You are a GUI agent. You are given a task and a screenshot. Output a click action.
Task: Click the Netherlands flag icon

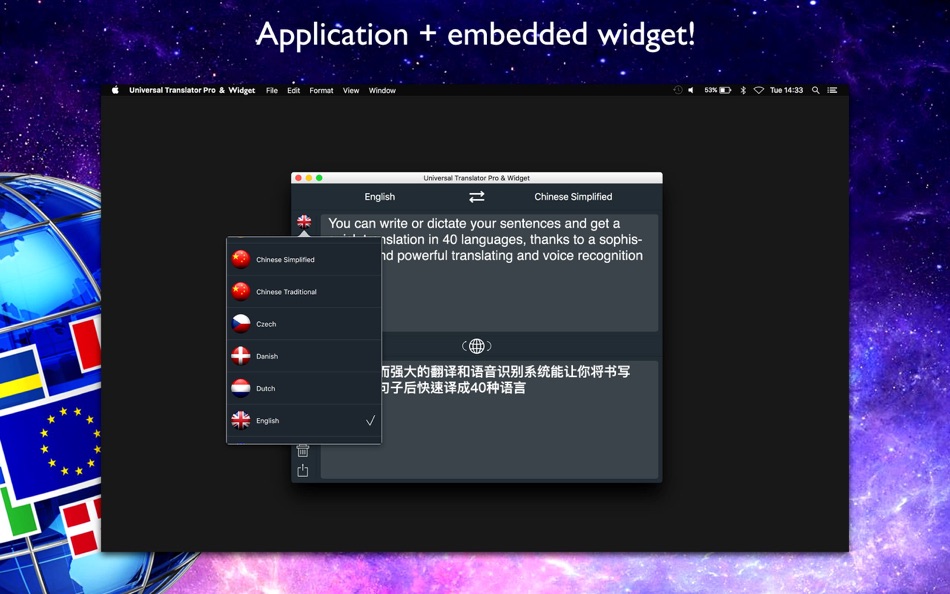tap(241, 388)
